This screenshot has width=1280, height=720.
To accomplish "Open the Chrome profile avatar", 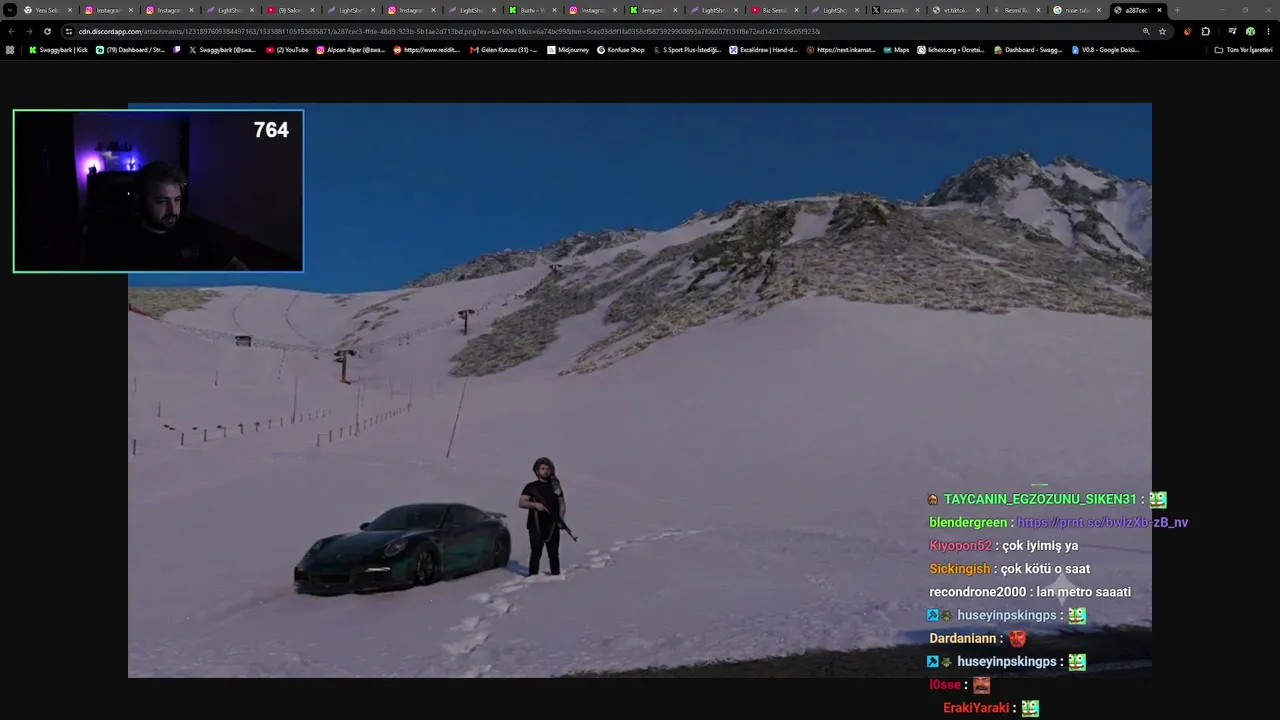I will pyautogui.click(x=1250, y=31).
